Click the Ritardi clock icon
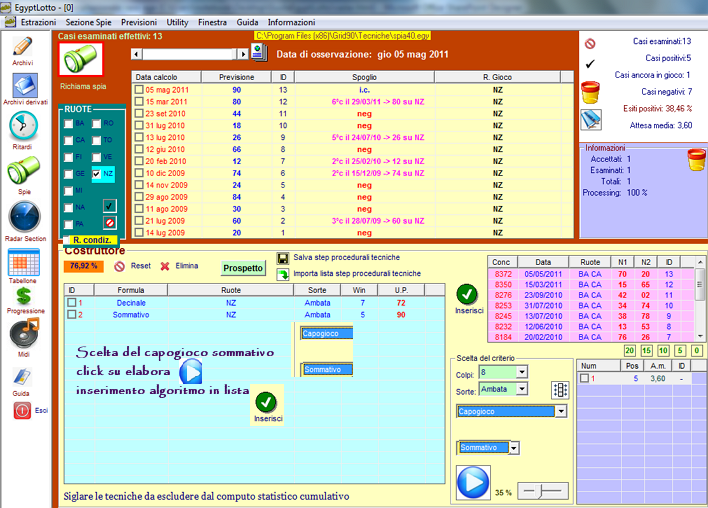The image size is (708, 508). click(x=22, y=125)
